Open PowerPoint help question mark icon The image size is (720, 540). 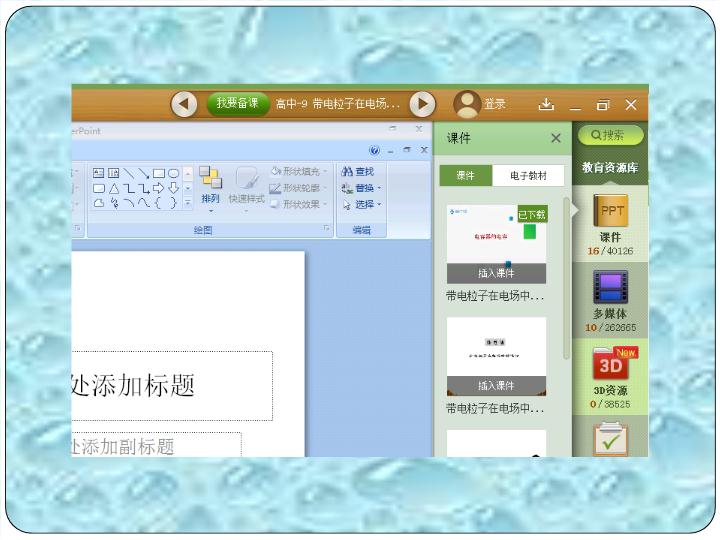coord(375,150)
